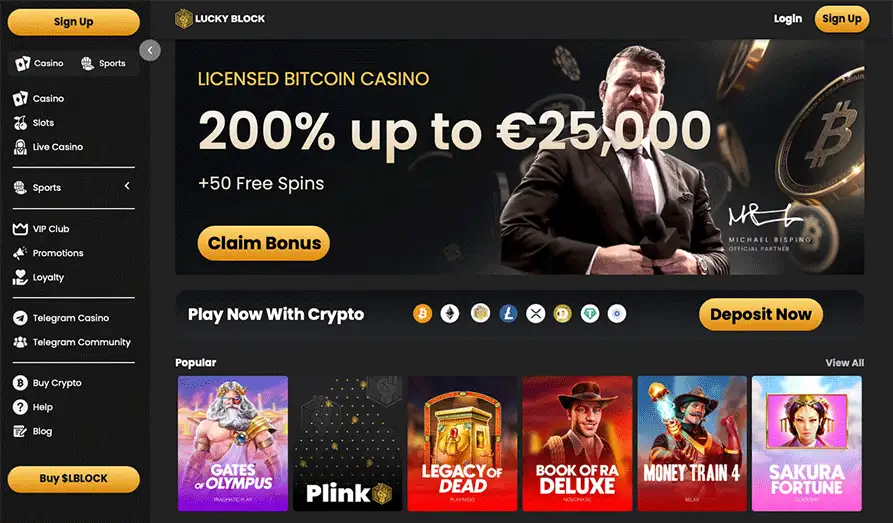Open the Gates of Olympus game thumbnail
This screenshot has width=893, height=523.
(233, 443)
